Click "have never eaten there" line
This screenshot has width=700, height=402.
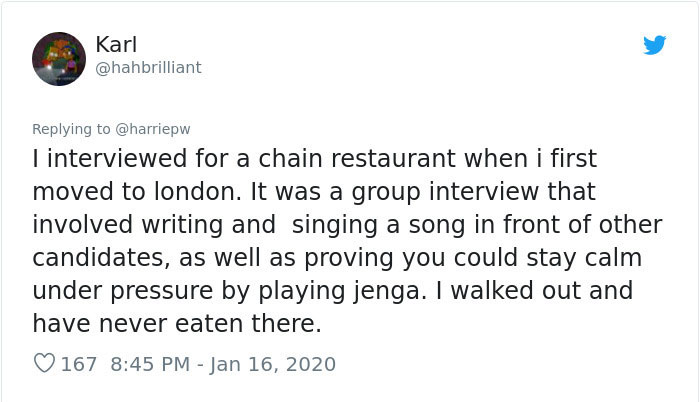(176, 324)
